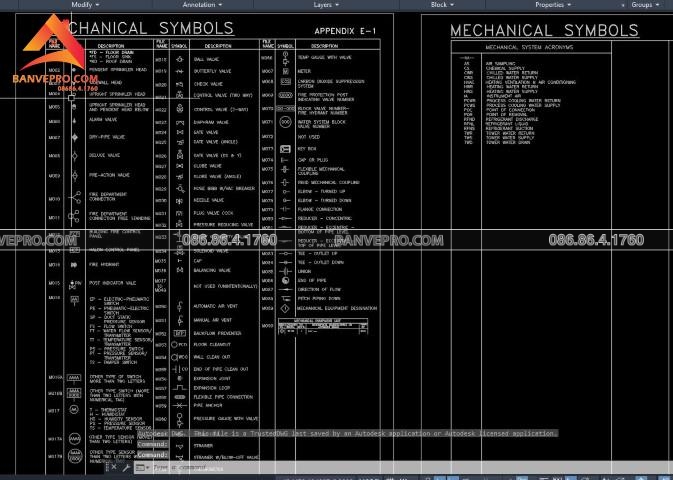673x480 pixels.
Task: Expand the Properties panel dropdown
Action: (553, 5)
